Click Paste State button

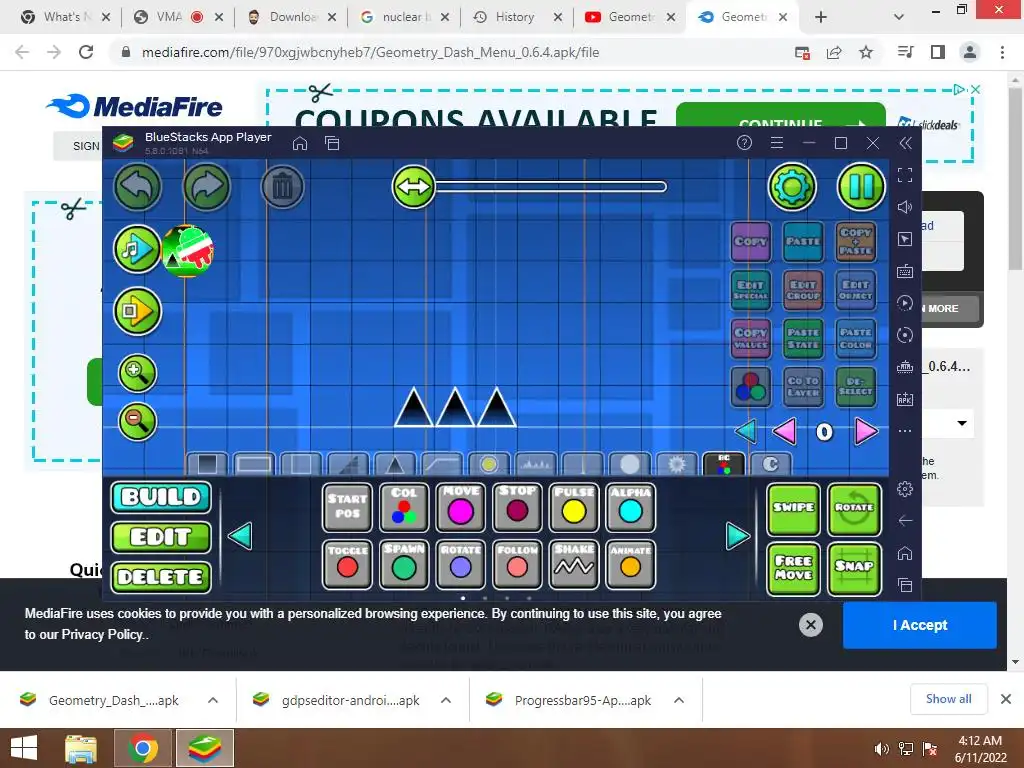click(803, 338)
